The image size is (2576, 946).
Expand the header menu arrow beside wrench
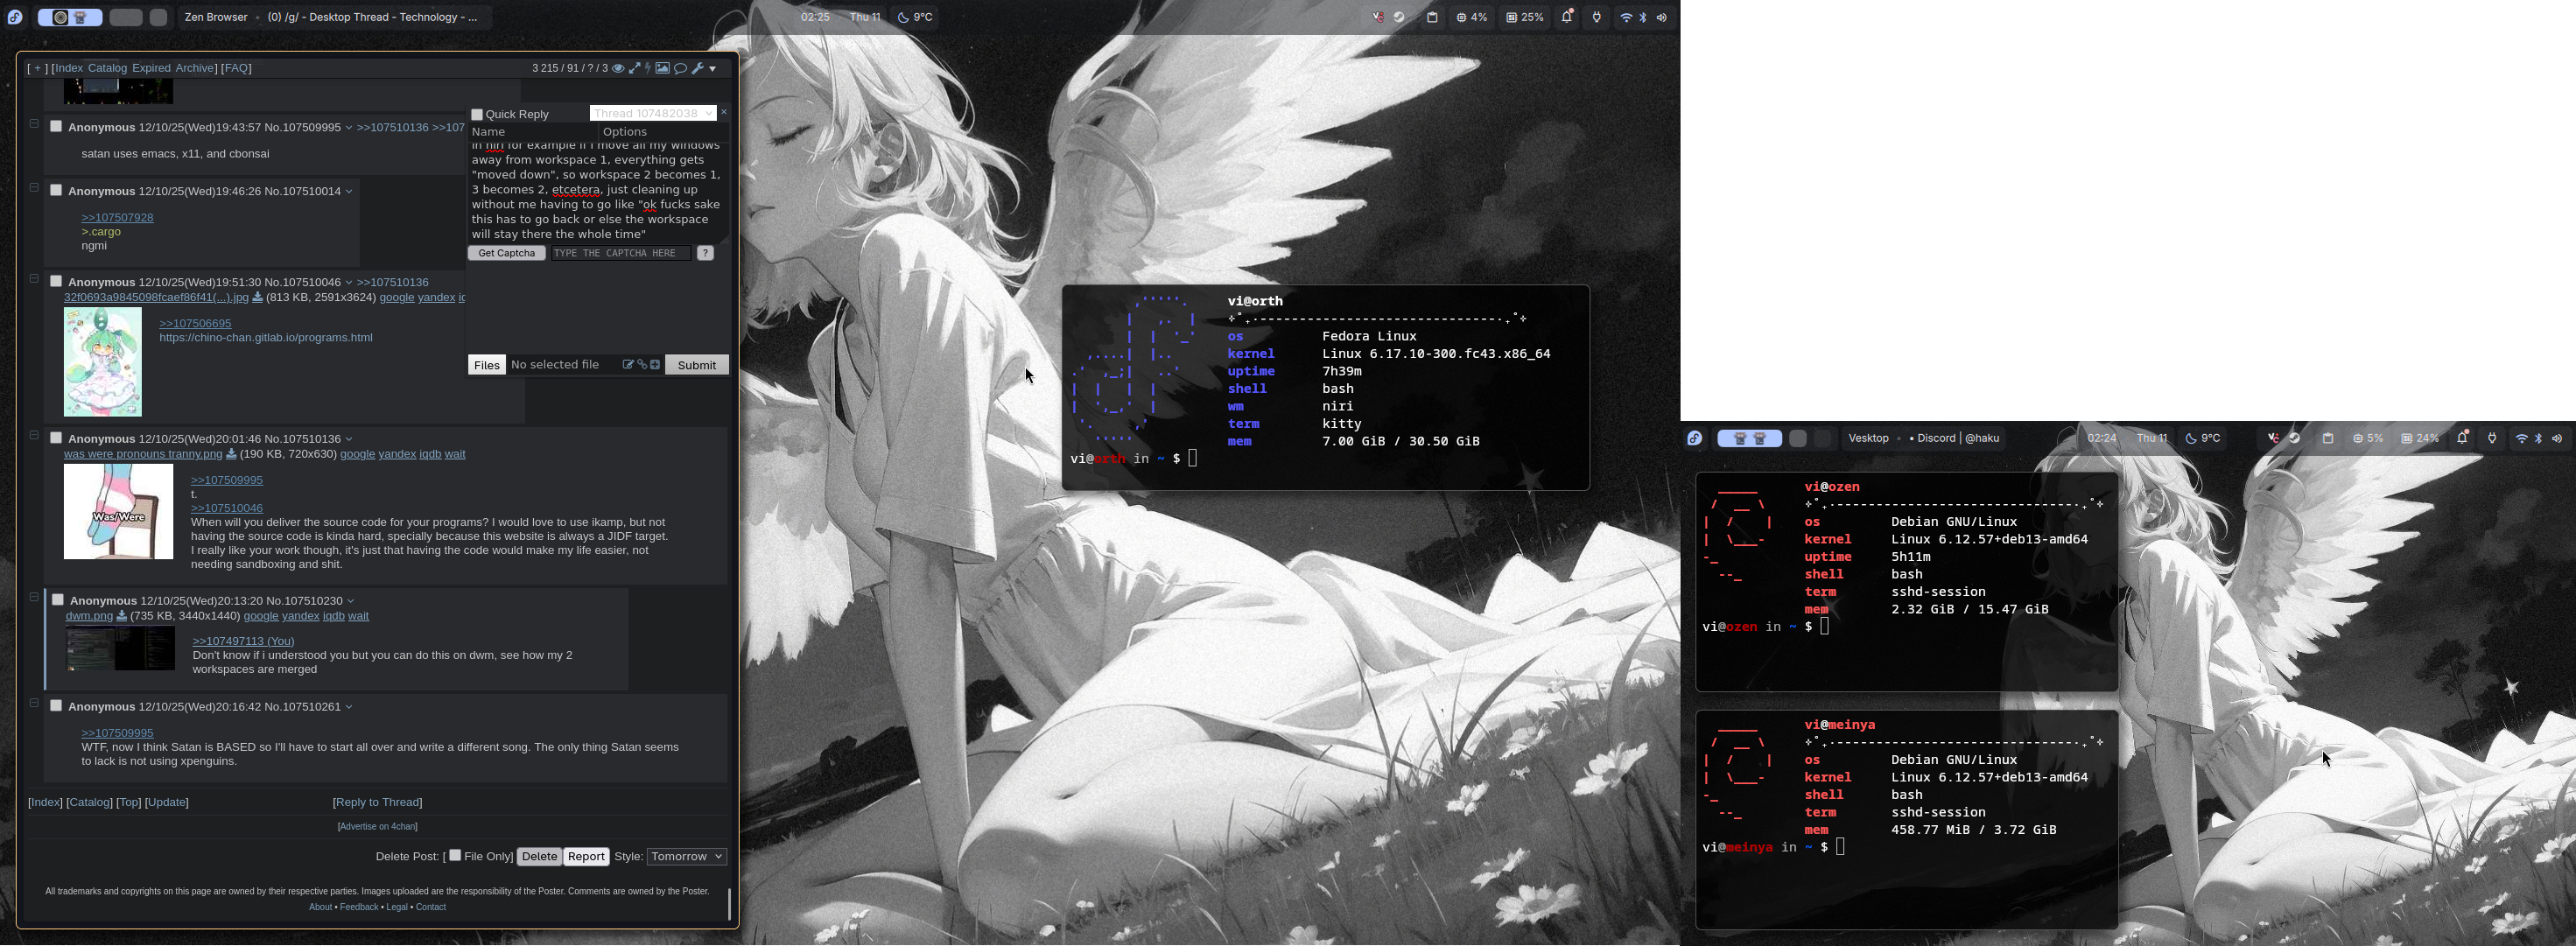(713, 69)
